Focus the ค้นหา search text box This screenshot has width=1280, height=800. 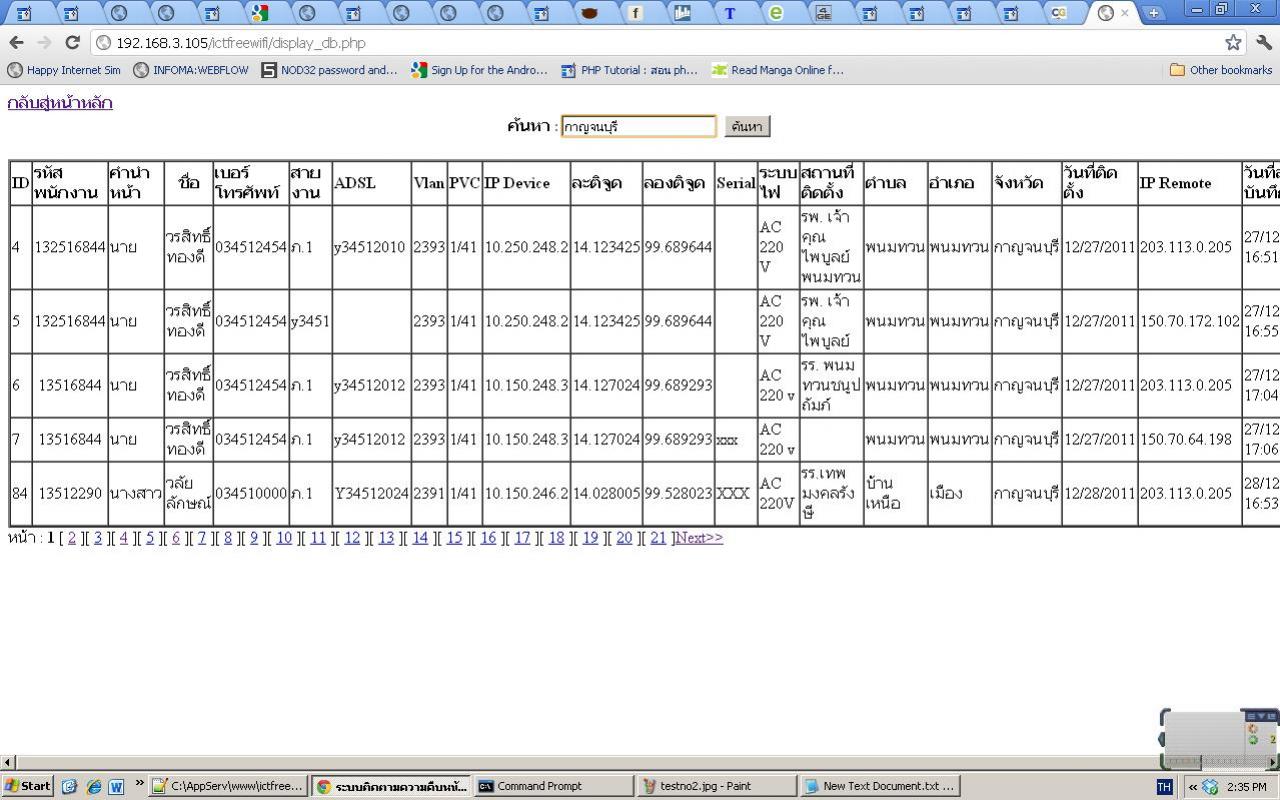639,126
